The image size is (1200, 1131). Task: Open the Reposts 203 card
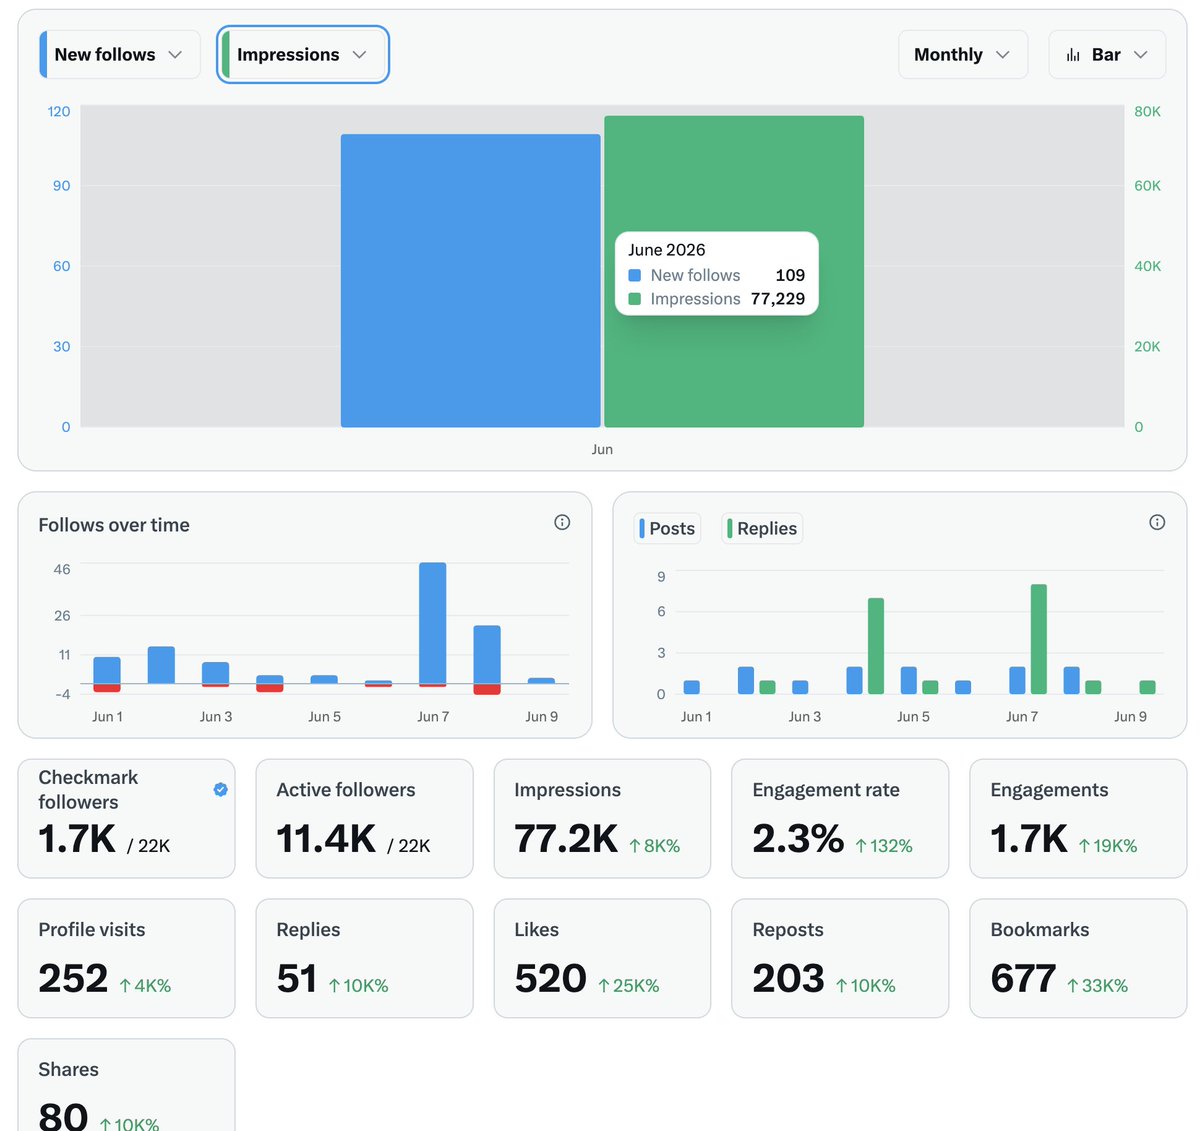(x=840, y=959)
